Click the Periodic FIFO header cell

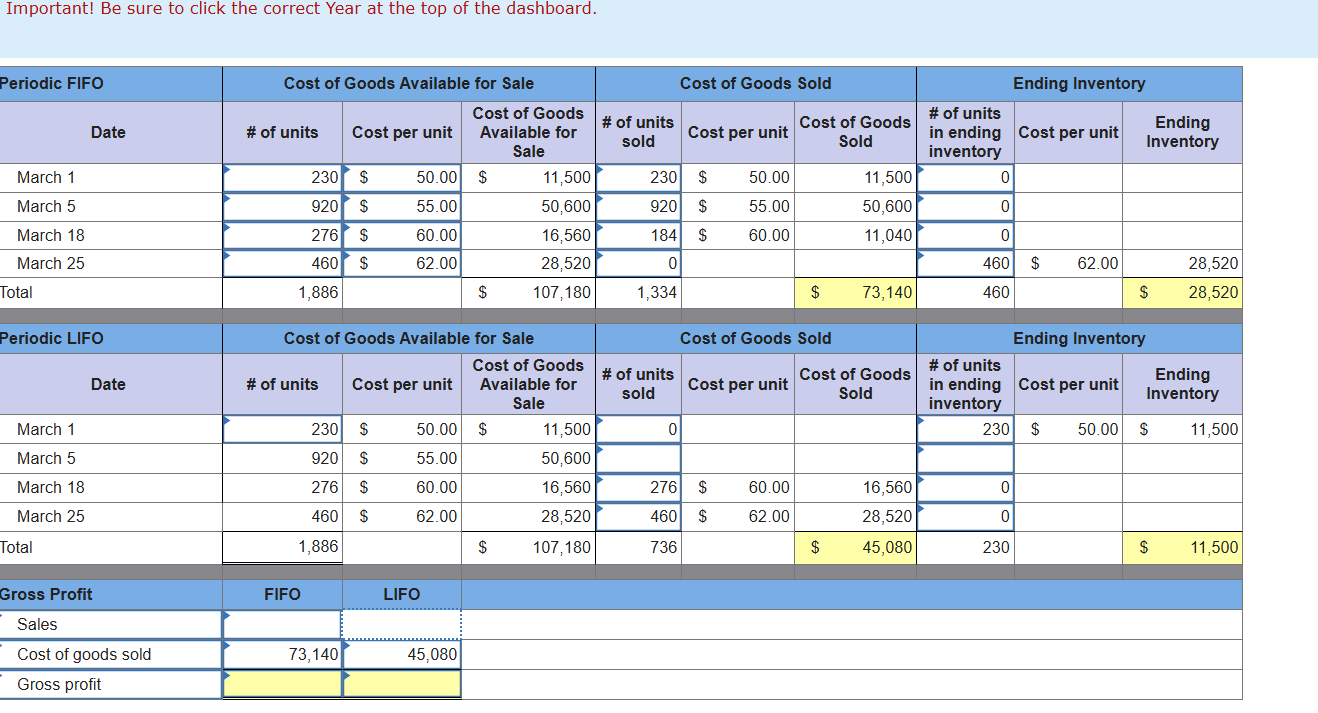110,84
